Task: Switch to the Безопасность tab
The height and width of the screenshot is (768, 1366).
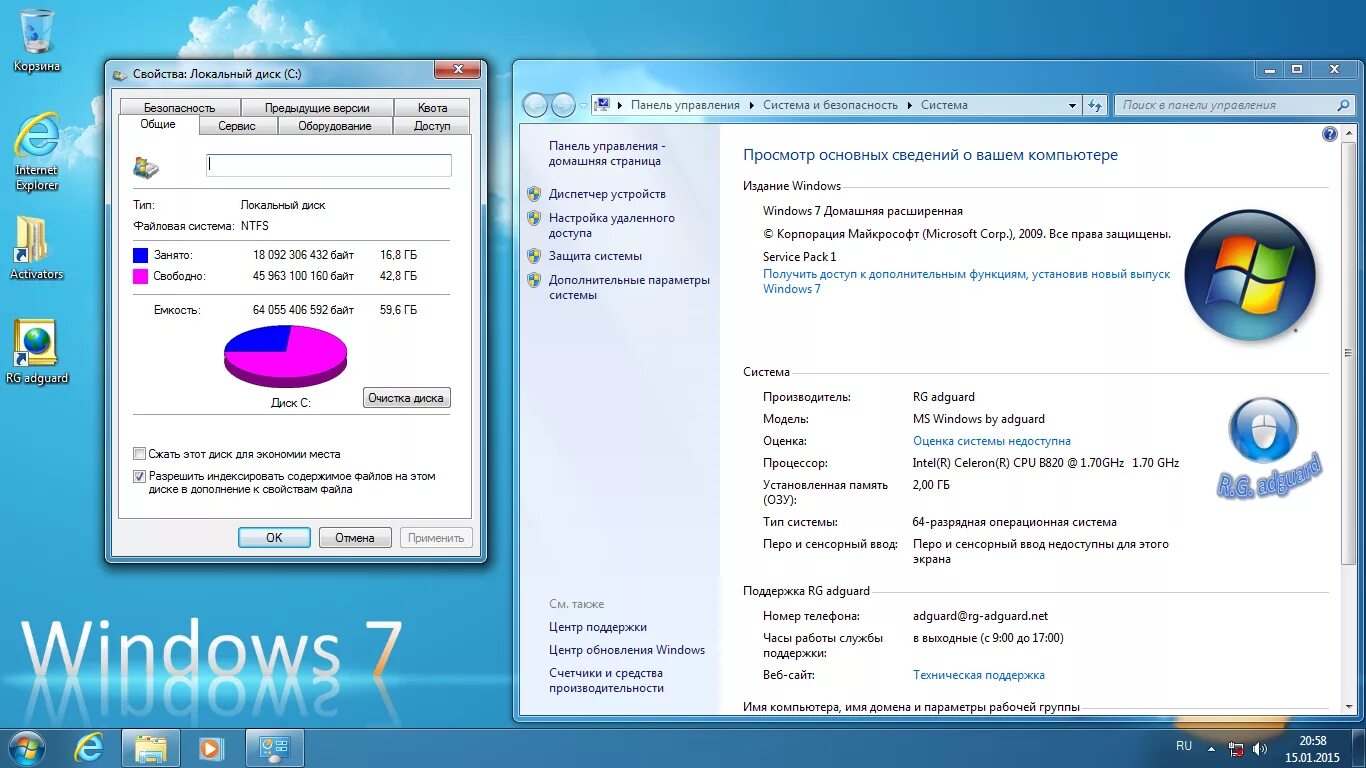Action: click(x=180, y=108)
